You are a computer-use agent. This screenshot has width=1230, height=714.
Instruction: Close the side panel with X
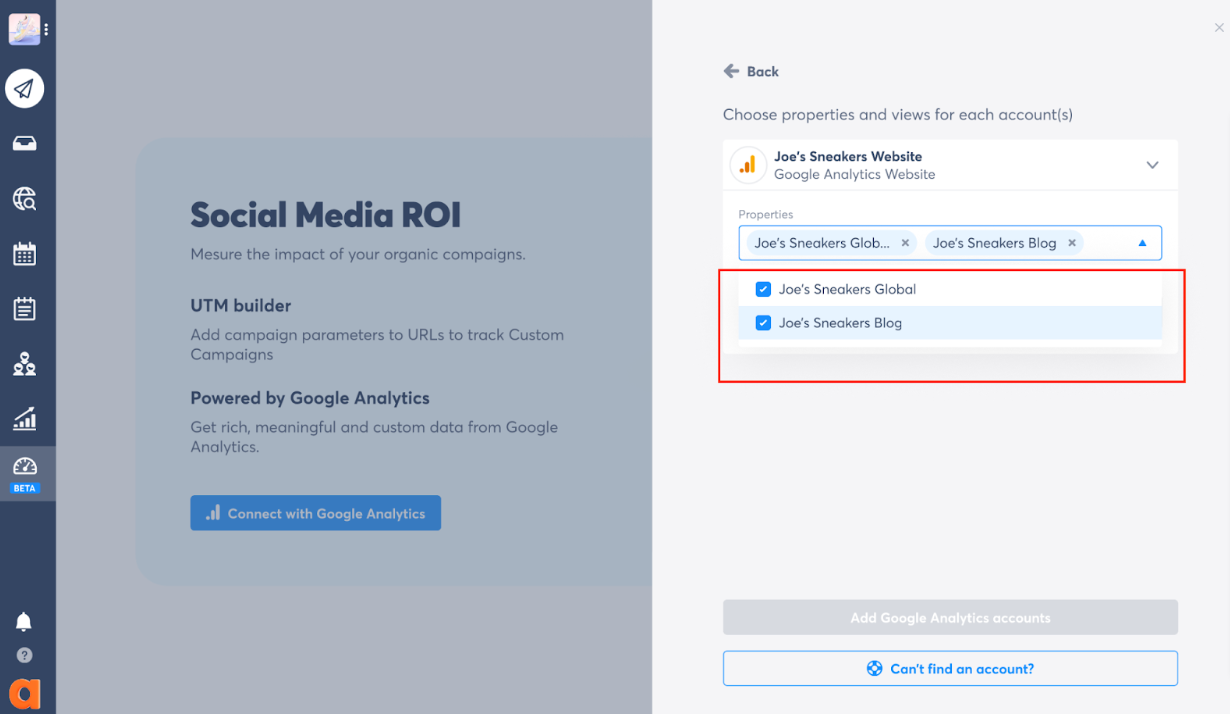pos(1219,28)
